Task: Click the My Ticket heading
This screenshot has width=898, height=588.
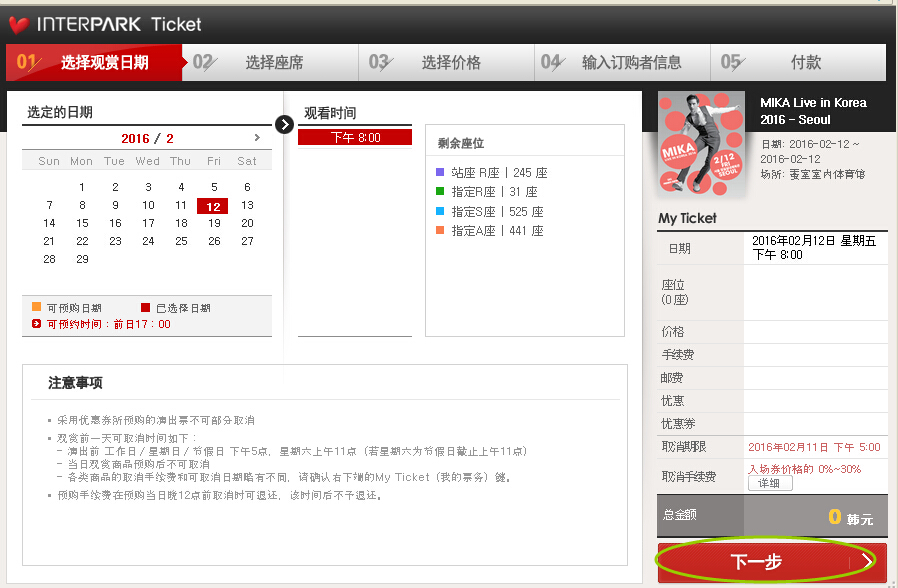Action: 687,218
